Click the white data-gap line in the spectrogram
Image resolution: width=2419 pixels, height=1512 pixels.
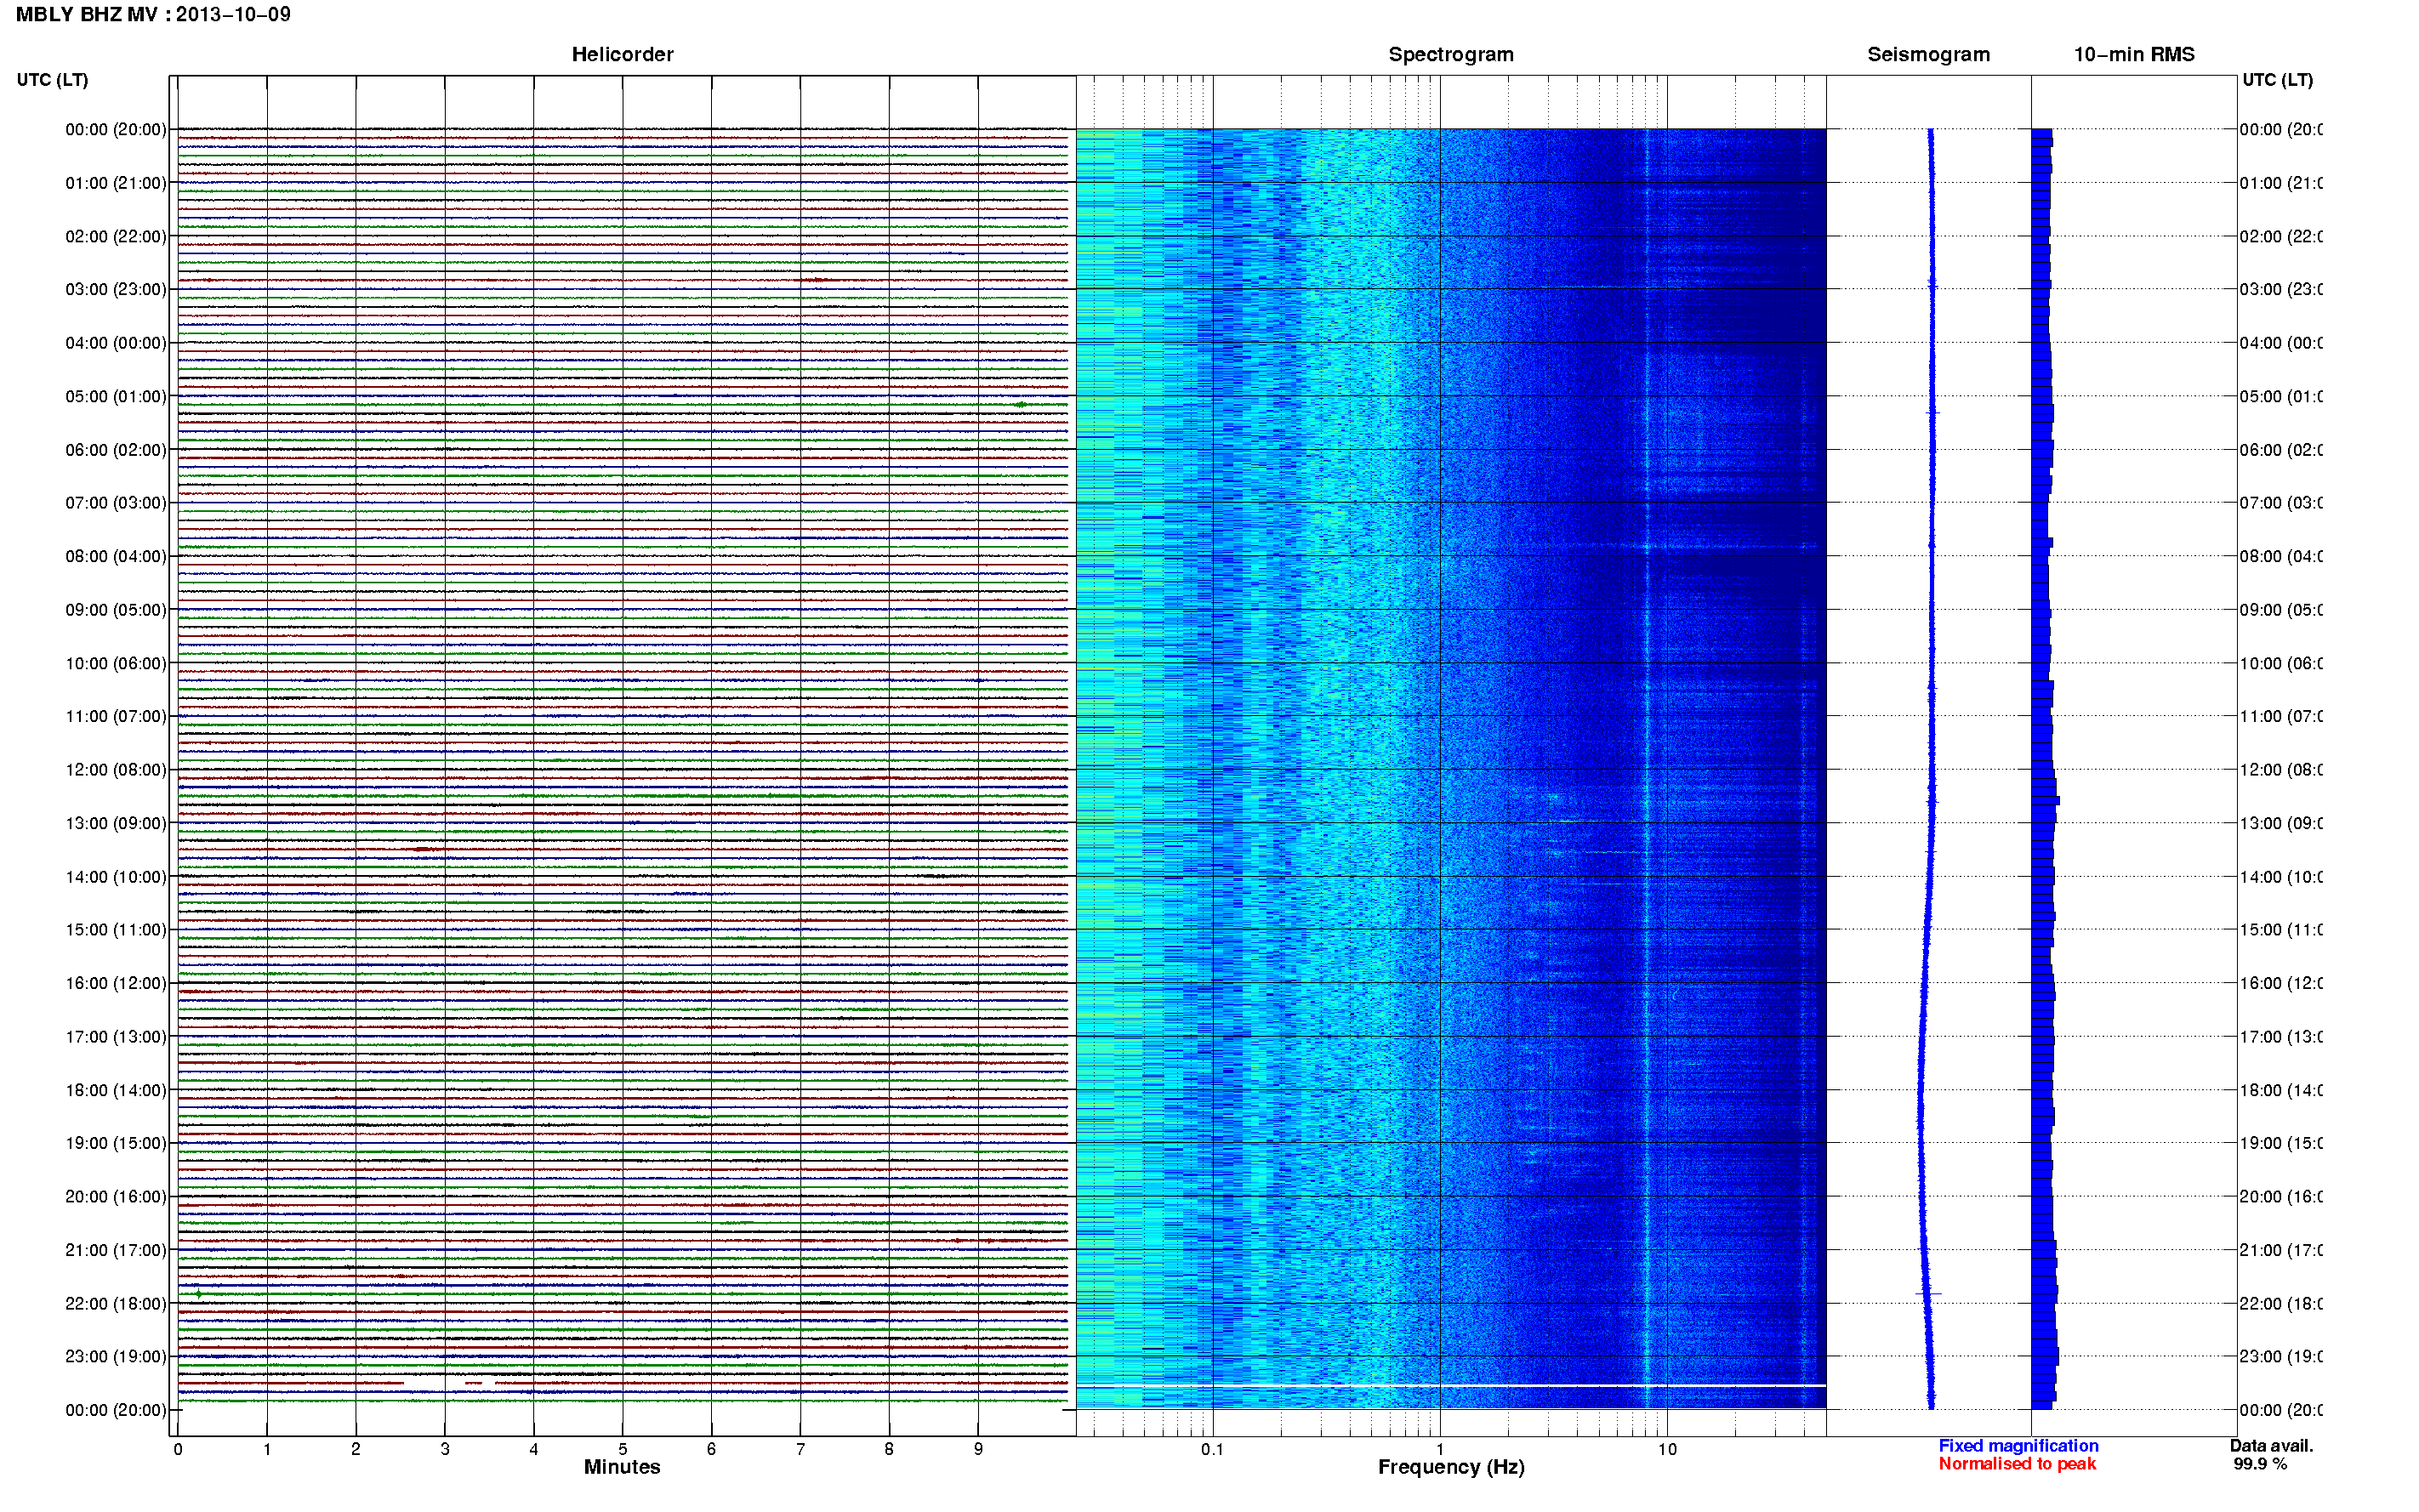[1451, 1385]
